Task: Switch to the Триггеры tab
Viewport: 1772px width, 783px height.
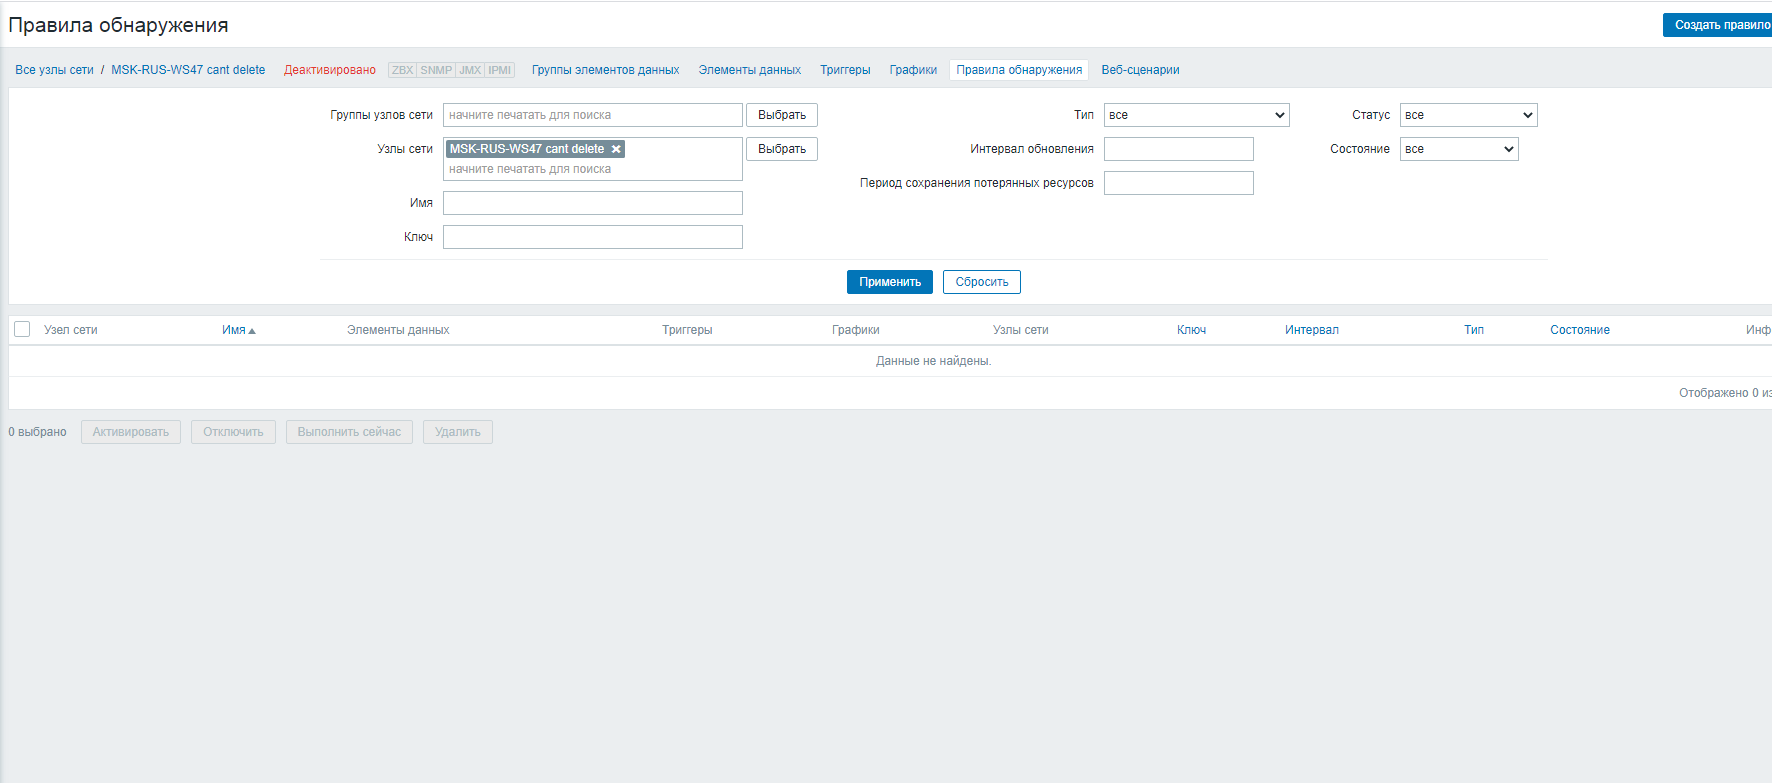Action: tap(845, 70)
